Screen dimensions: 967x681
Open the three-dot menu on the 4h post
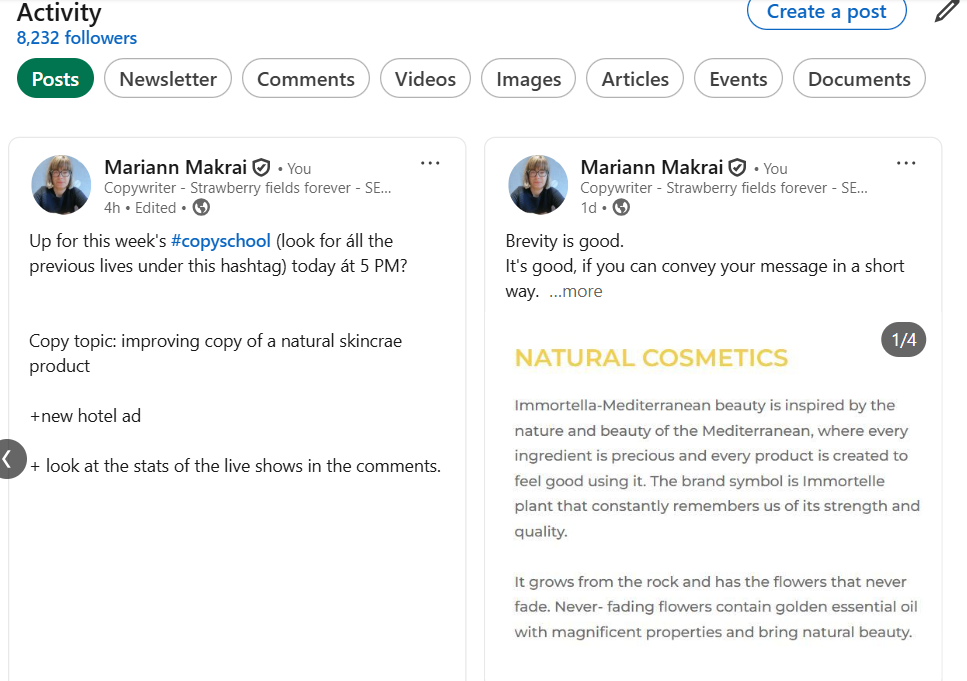click(430, 163)
